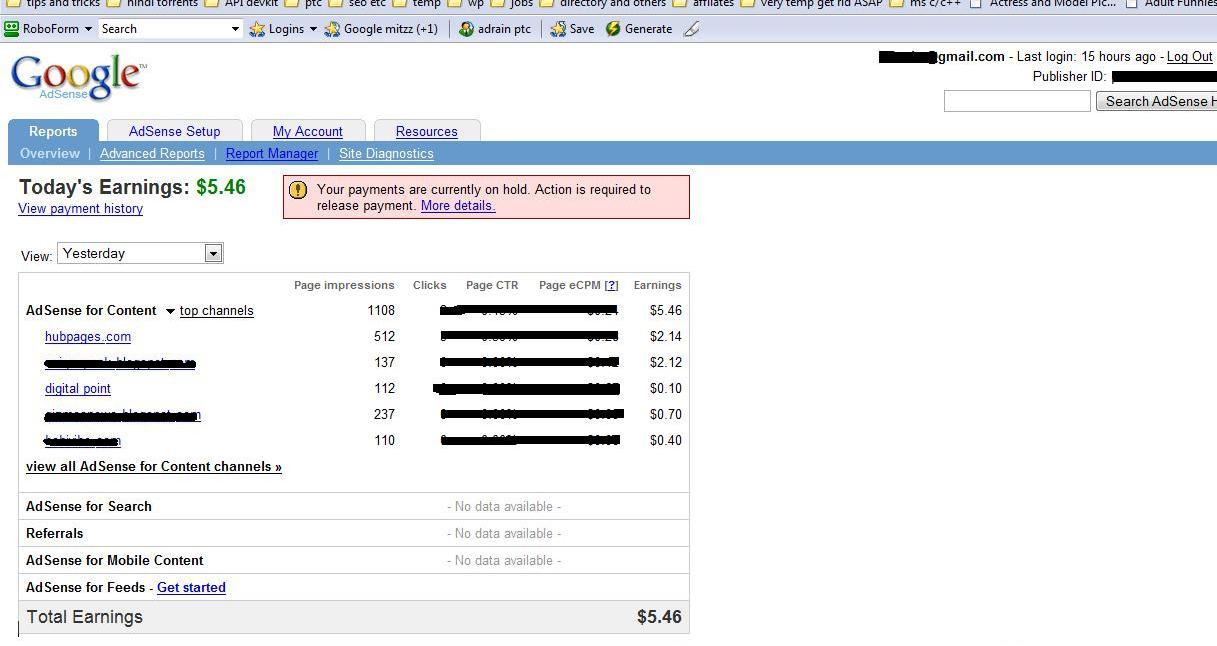Open Site Diagnostics
The width and height of the screenshot is (1217, 646).
click(386, 154)
